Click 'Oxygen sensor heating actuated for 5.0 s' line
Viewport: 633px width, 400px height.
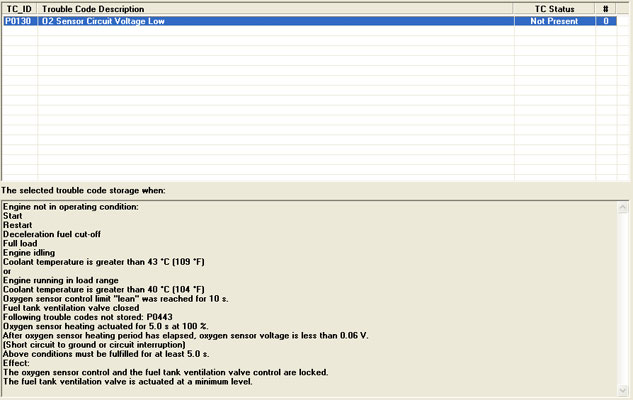pos(106,326)
